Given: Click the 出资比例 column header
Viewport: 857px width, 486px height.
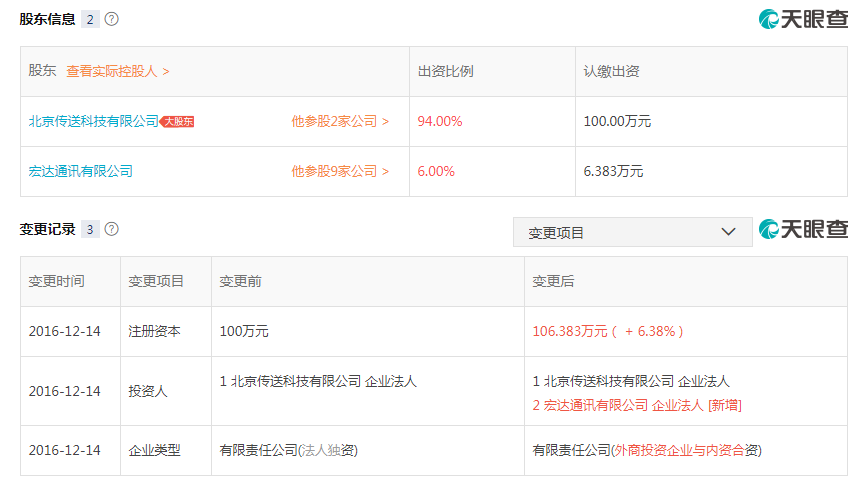Looking at the screenshot, I should point(445,71).
